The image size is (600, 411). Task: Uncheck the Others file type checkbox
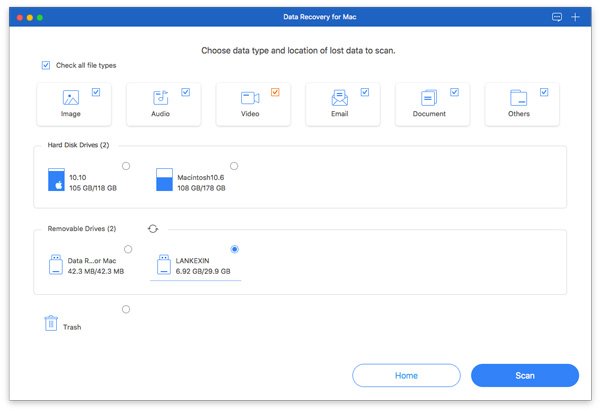544,92
